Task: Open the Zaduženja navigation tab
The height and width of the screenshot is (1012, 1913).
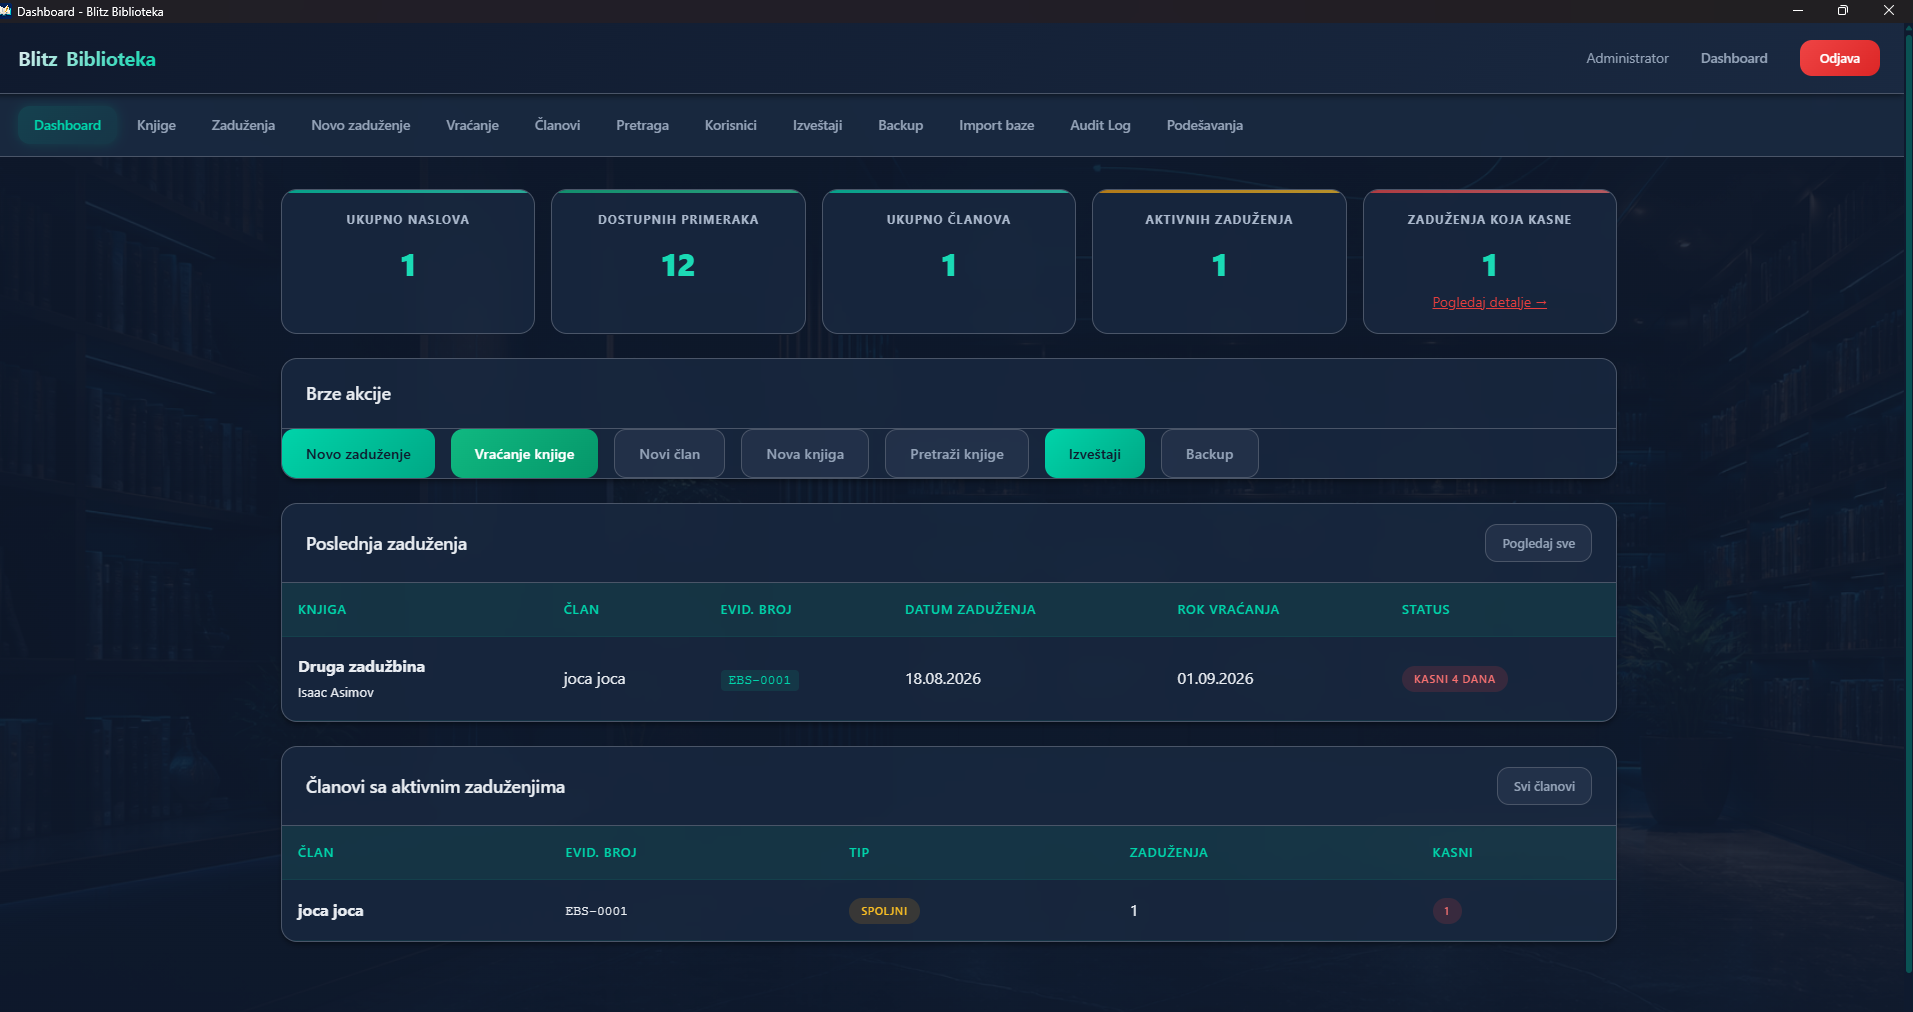Action: pyautogui.click(x=243, y=125)
